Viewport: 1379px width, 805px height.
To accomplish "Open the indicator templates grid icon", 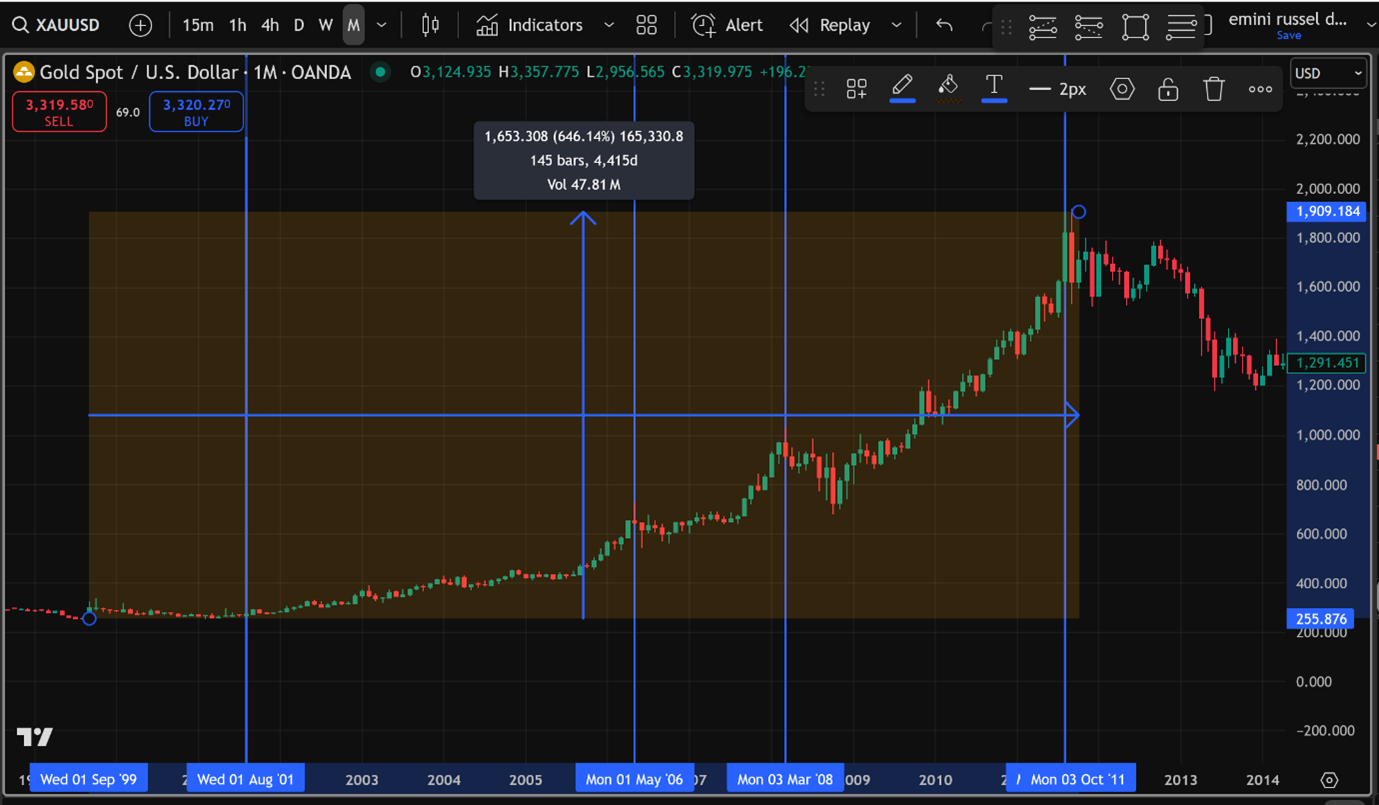I will 647,25.
